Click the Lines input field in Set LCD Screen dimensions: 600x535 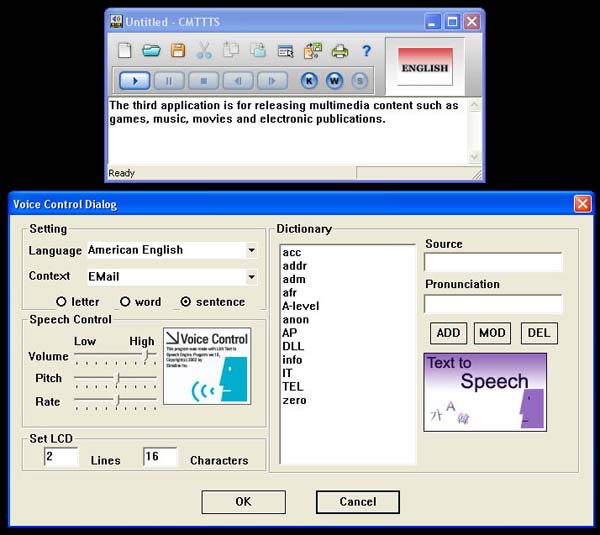point(61,457)
